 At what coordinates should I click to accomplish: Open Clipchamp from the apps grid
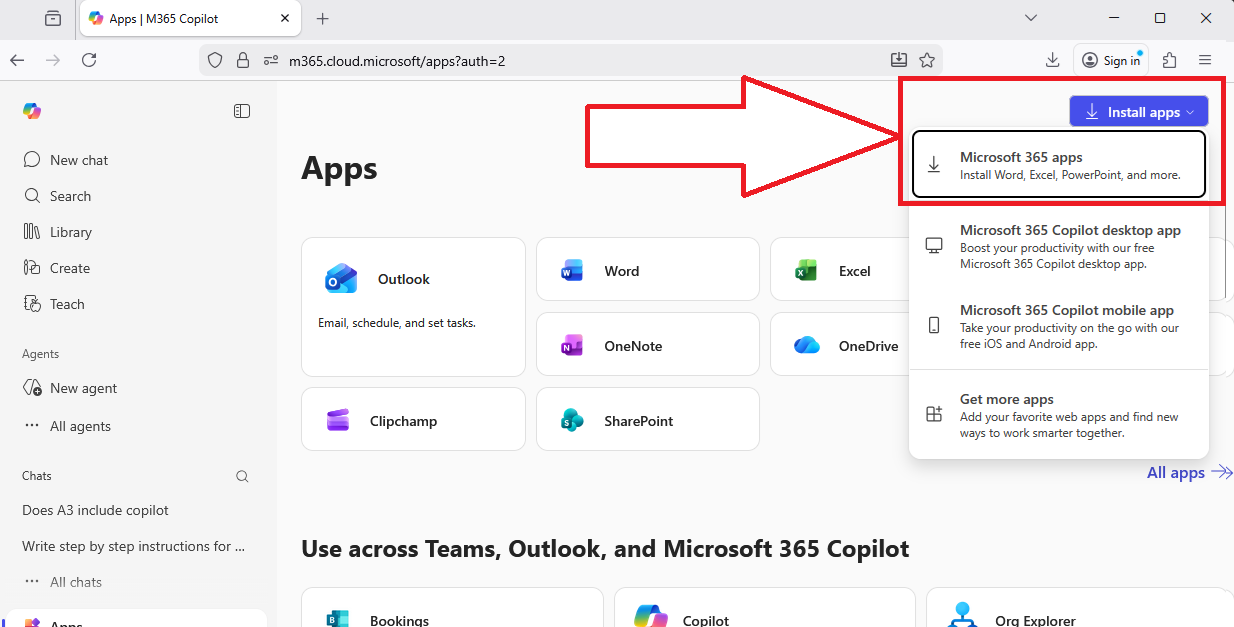point(412,420)
